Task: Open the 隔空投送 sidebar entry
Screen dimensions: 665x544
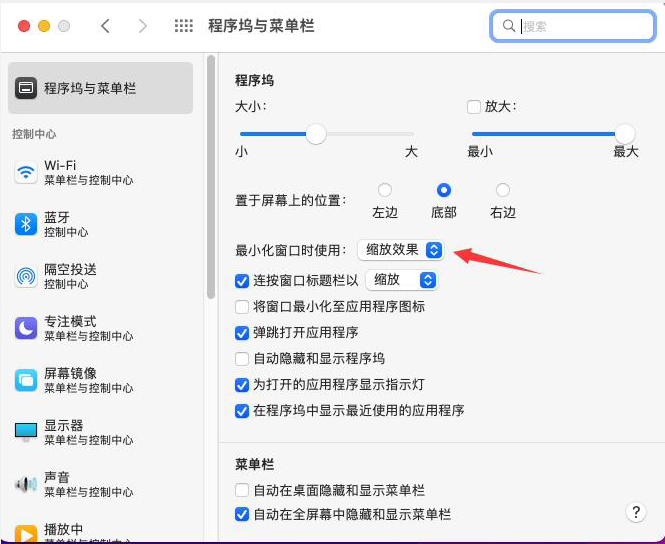Action: tap(101, 276)
